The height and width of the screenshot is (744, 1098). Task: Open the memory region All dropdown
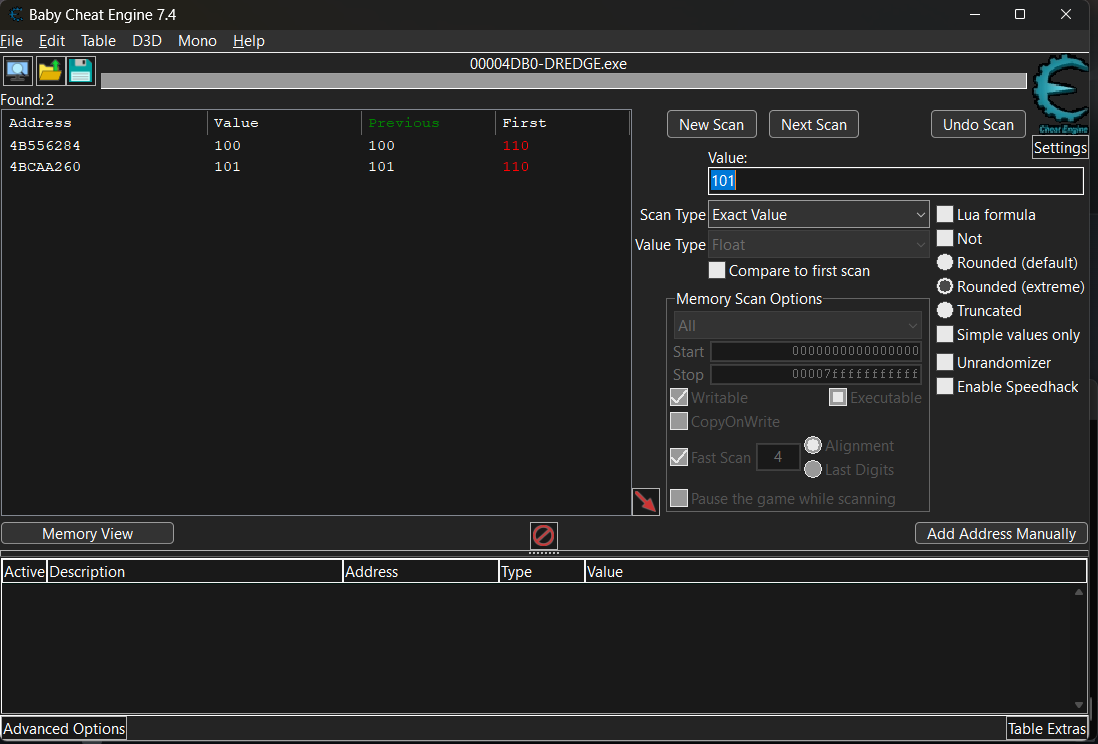797,325
